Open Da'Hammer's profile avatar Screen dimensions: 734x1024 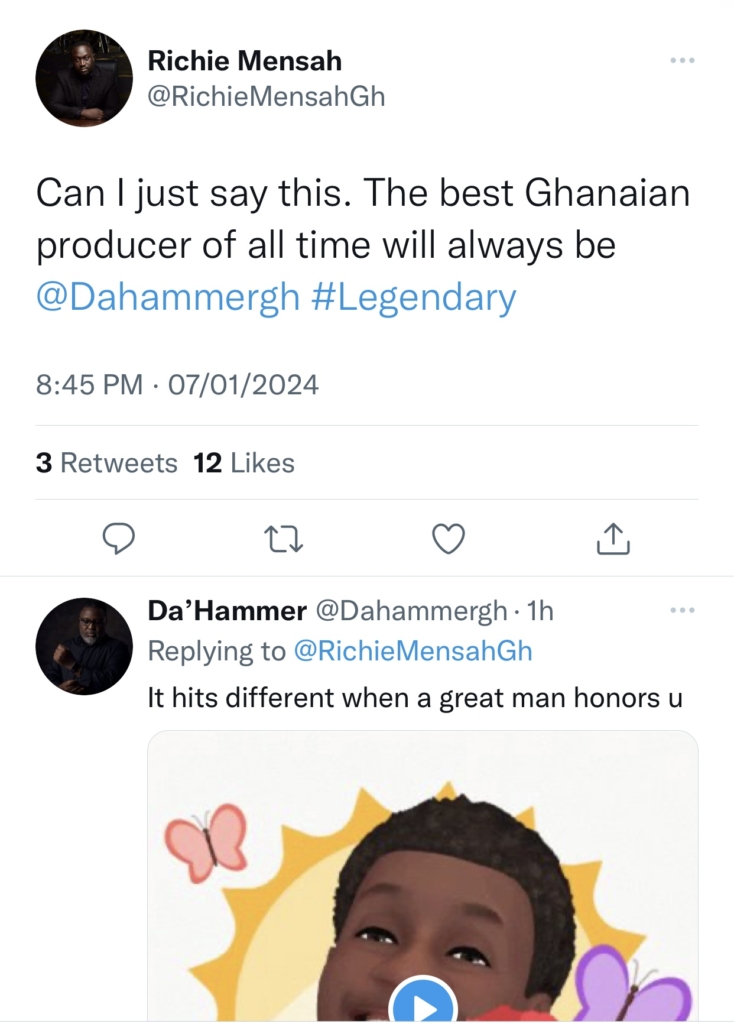(x=84, y=646)
